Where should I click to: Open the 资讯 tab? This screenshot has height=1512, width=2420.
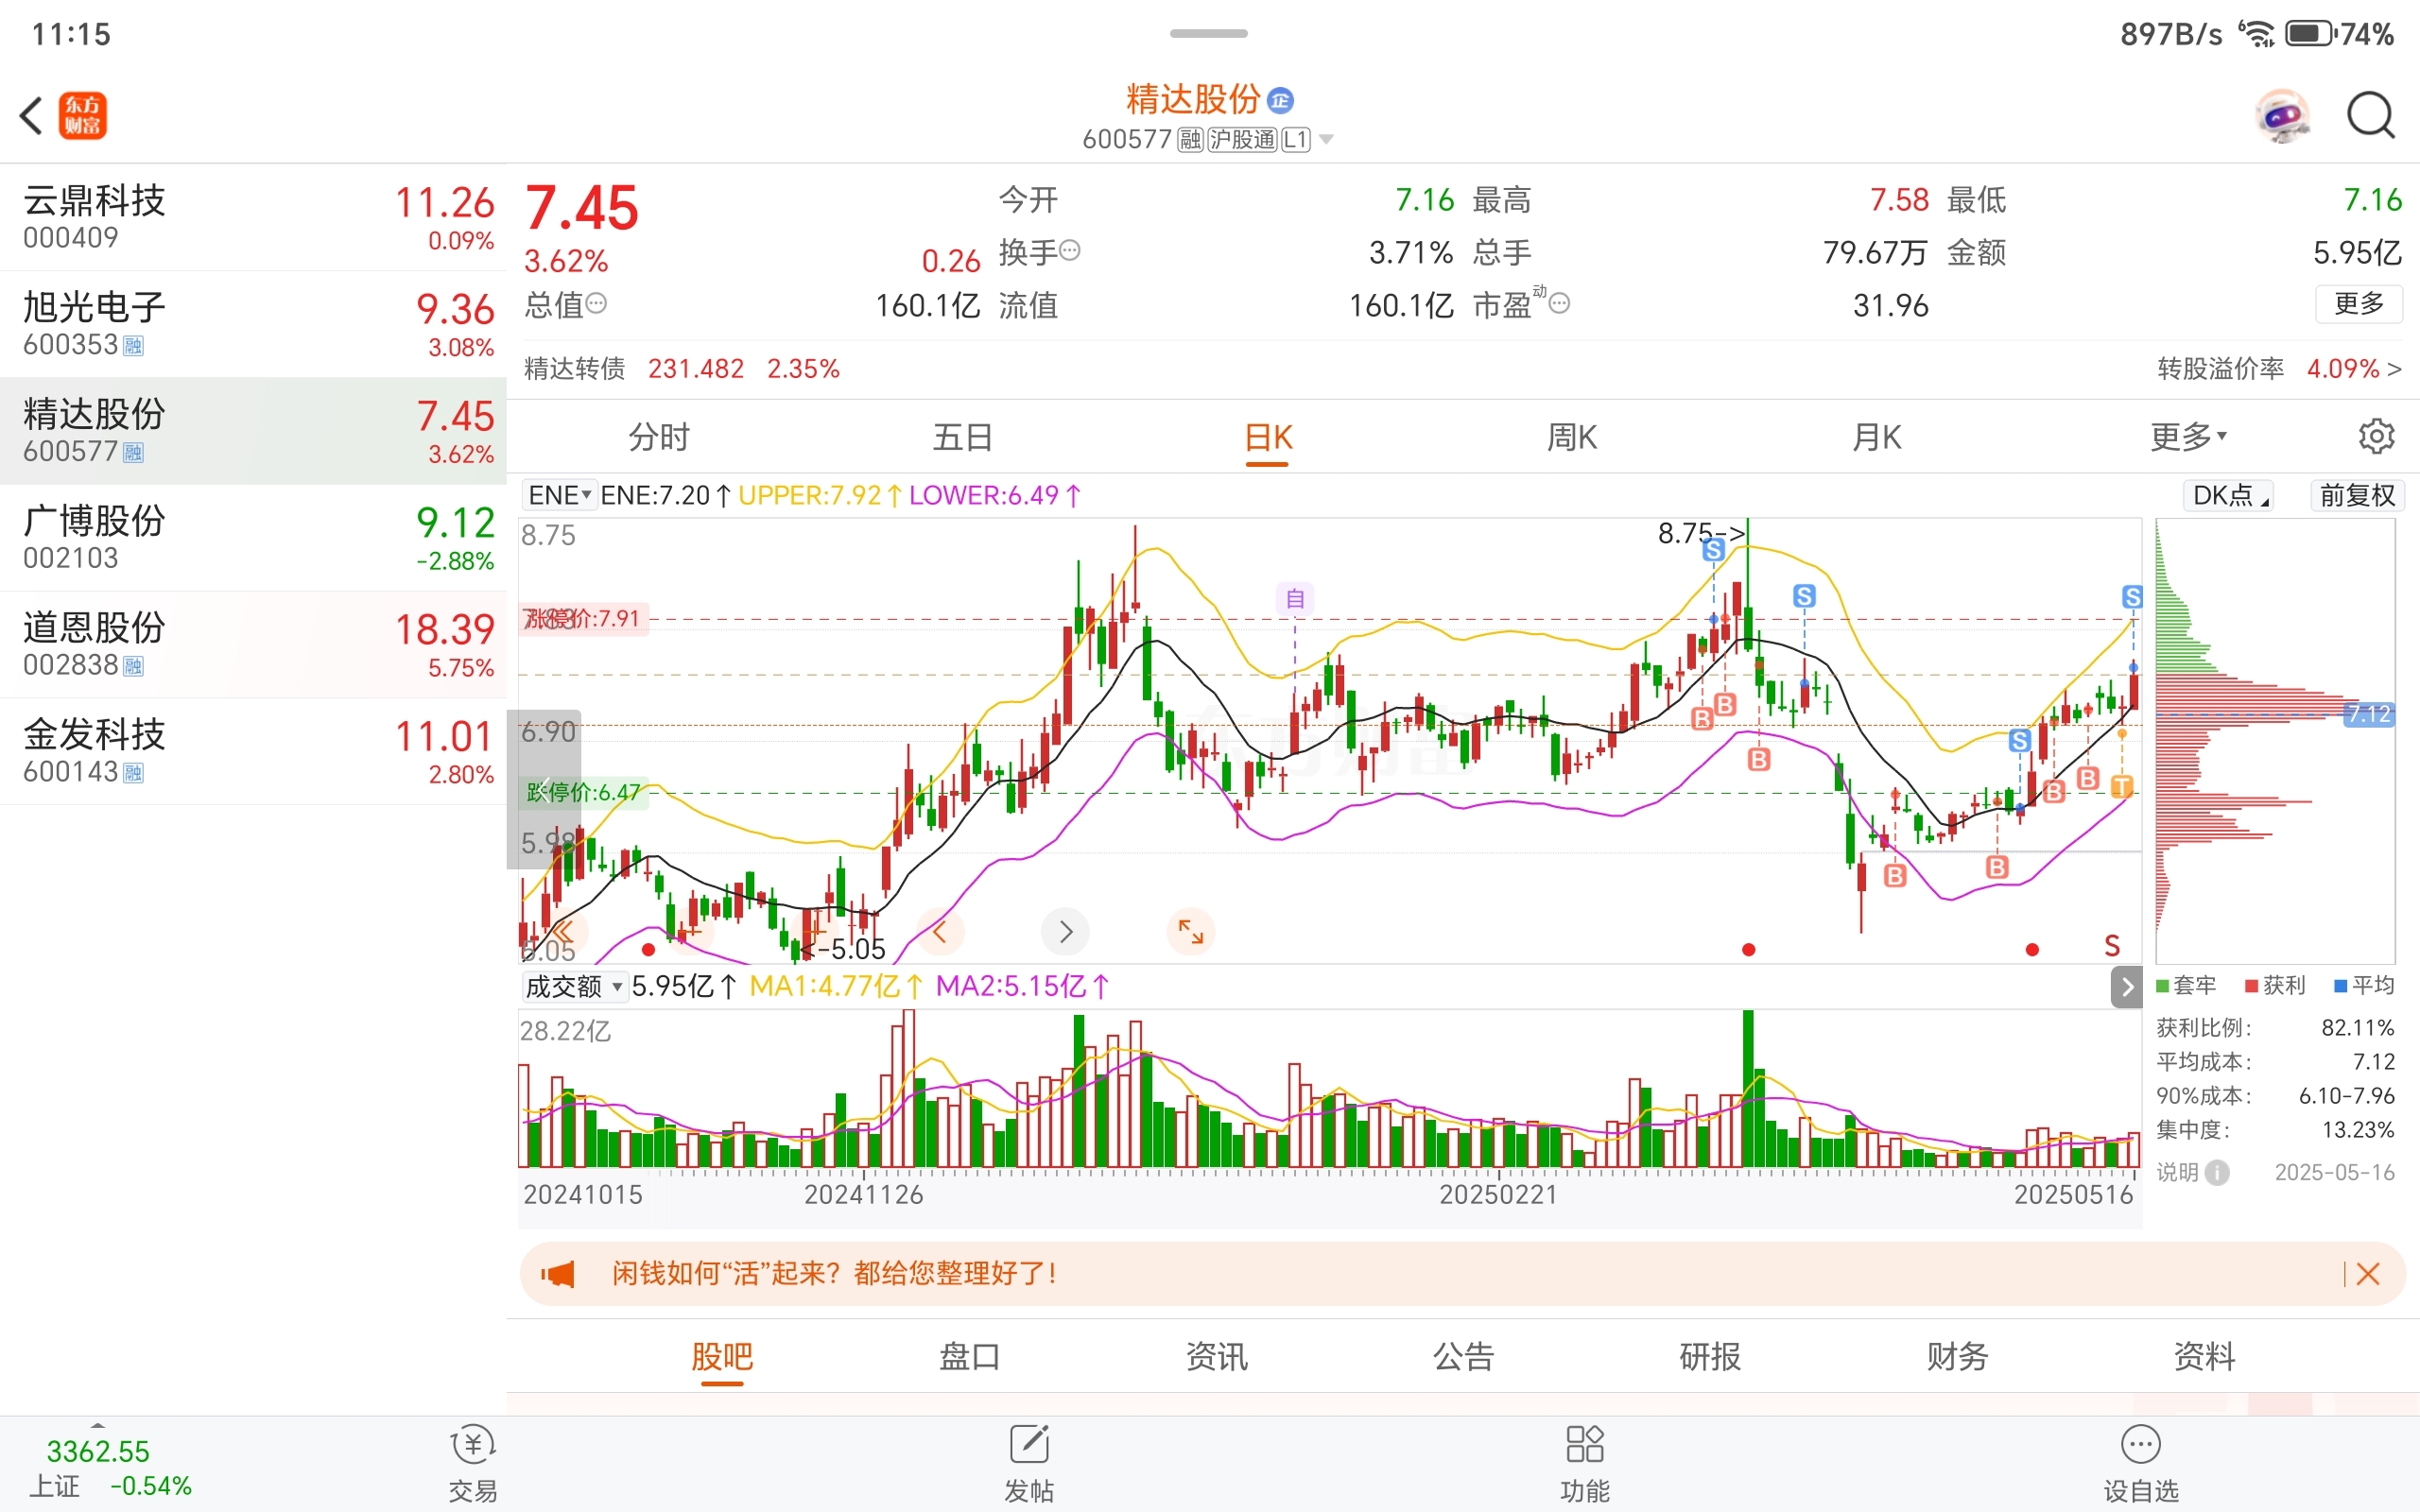(x=1216, y=1356)
